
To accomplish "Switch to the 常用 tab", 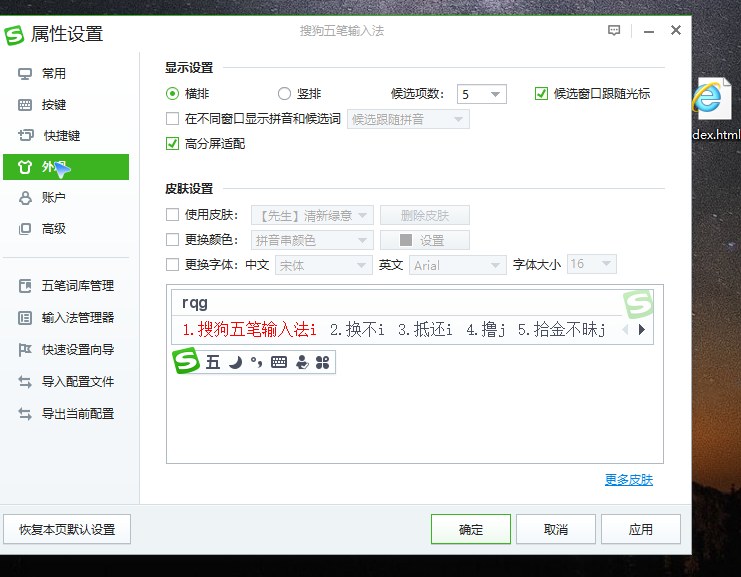I will pyautogui.click(x=66, y=74).
